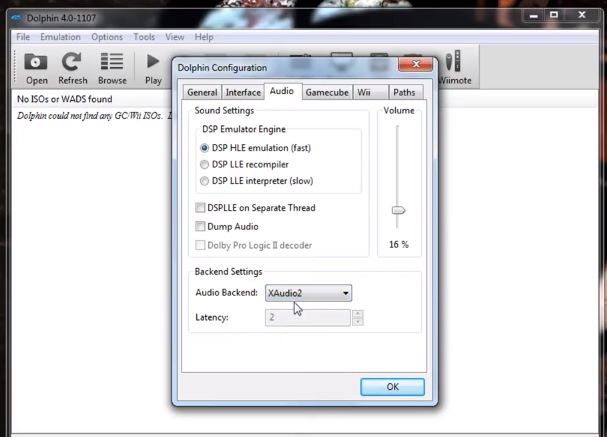The width and height of the screenshot is (607, 437).
Task: Click the 'No ISOs or WADS found' header
Action: coord(65,99)
